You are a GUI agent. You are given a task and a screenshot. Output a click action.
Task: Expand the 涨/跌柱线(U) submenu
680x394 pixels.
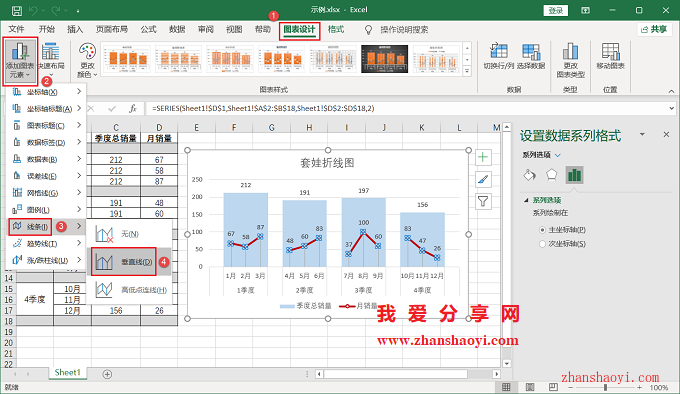click(46, 260)
